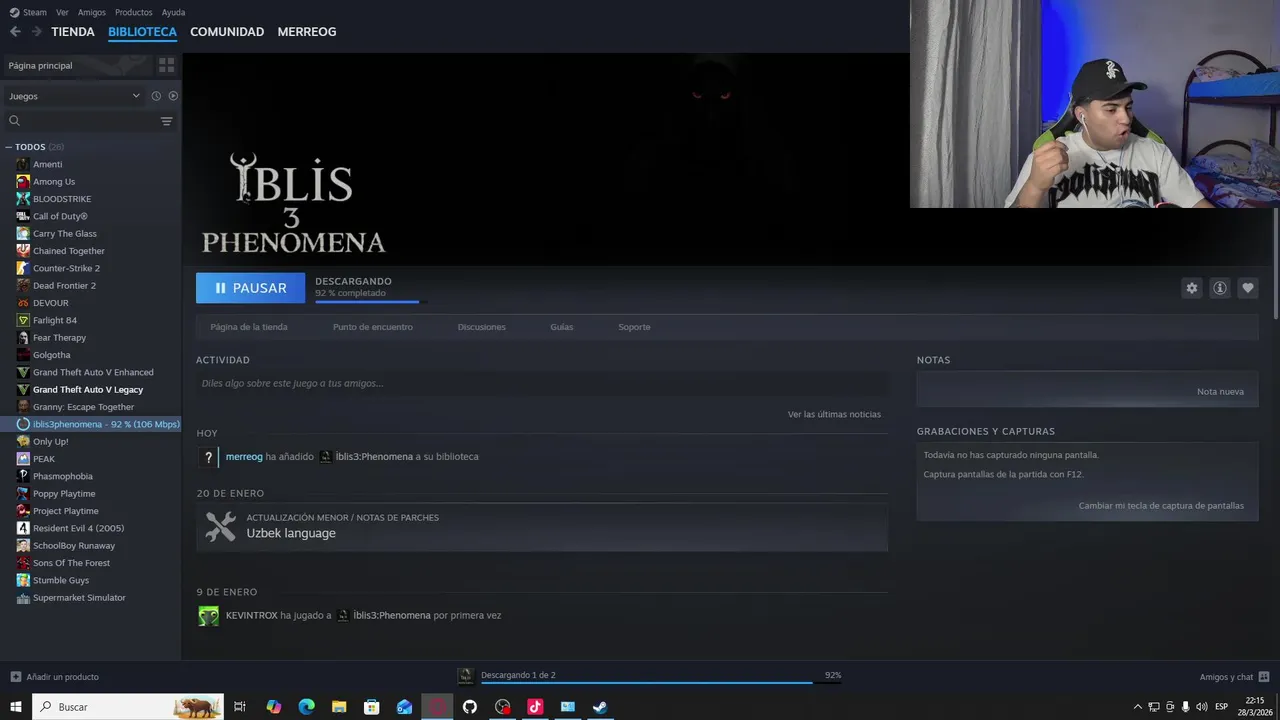The height and width of the screenshot is (720, 1280).
Task: Open the Windows Start menu
Action: pyautogui.click(x=15, y=707)
